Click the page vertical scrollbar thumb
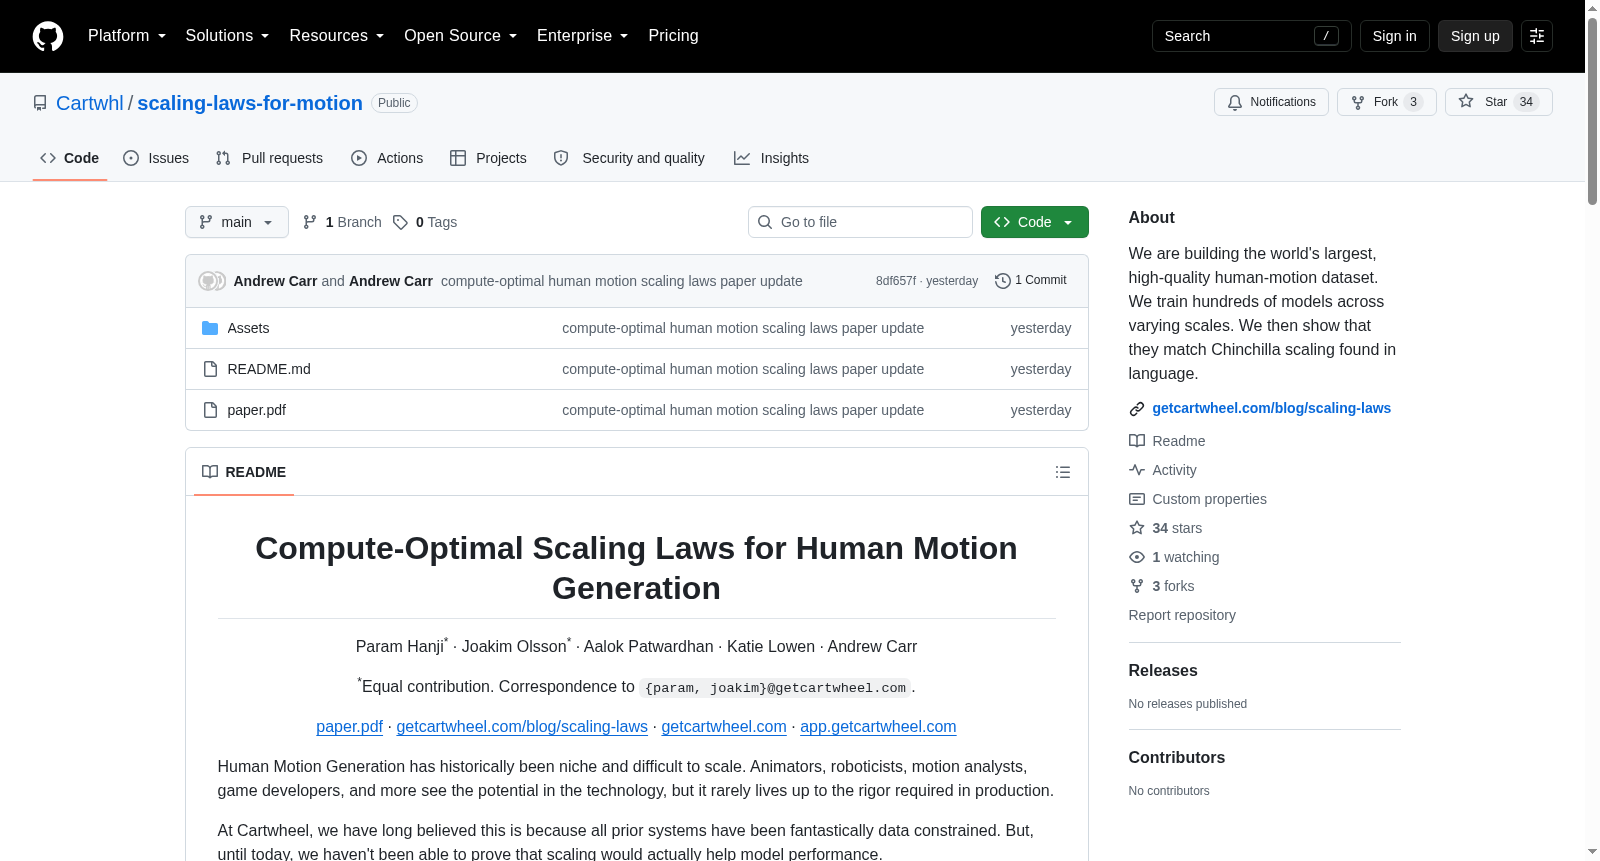This screenshot has width=1600, height=861. pos(1592,110)
